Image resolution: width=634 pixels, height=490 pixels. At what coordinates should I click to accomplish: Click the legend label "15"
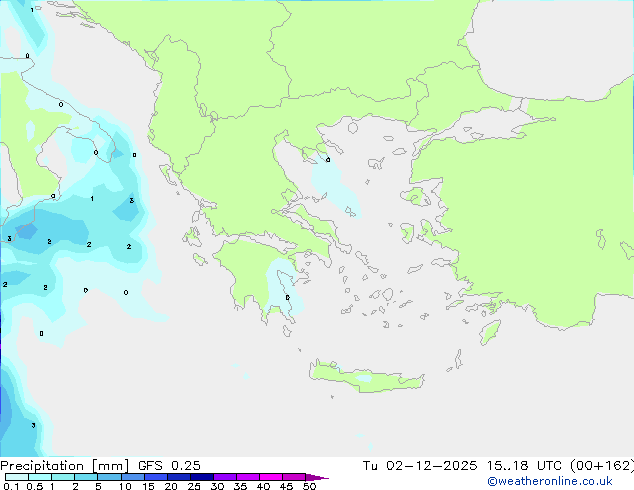coord(148,486)
